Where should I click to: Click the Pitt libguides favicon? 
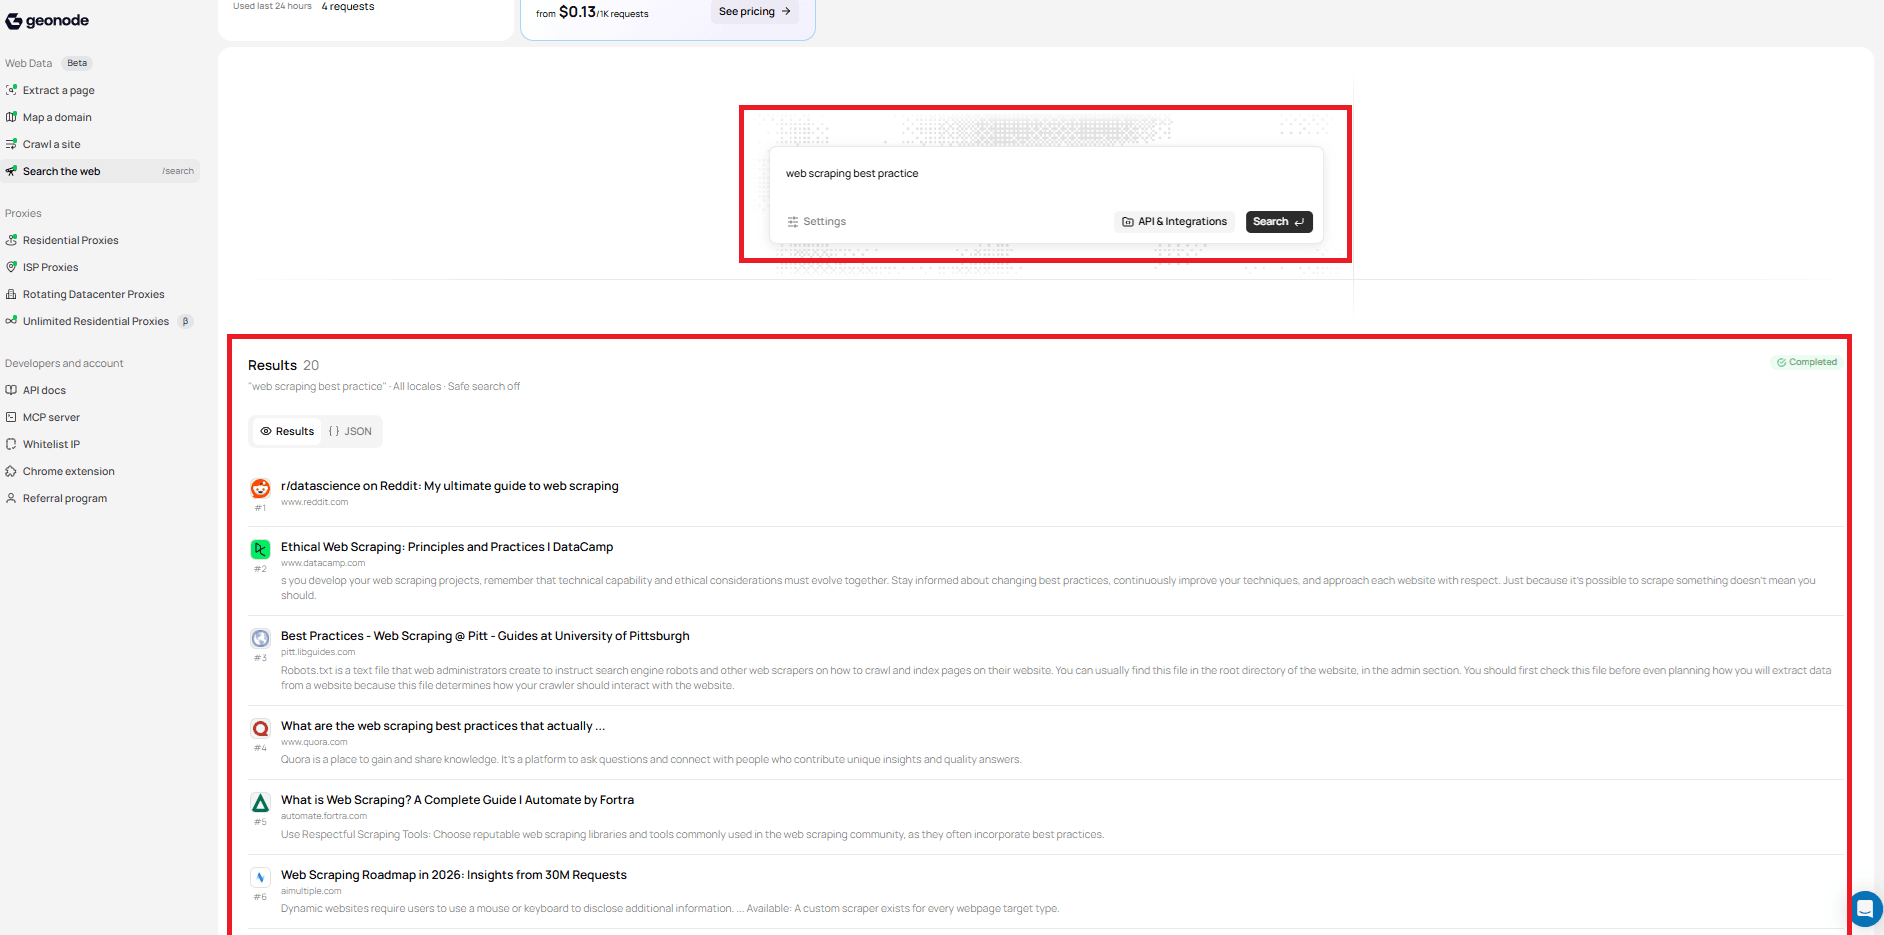260,638
